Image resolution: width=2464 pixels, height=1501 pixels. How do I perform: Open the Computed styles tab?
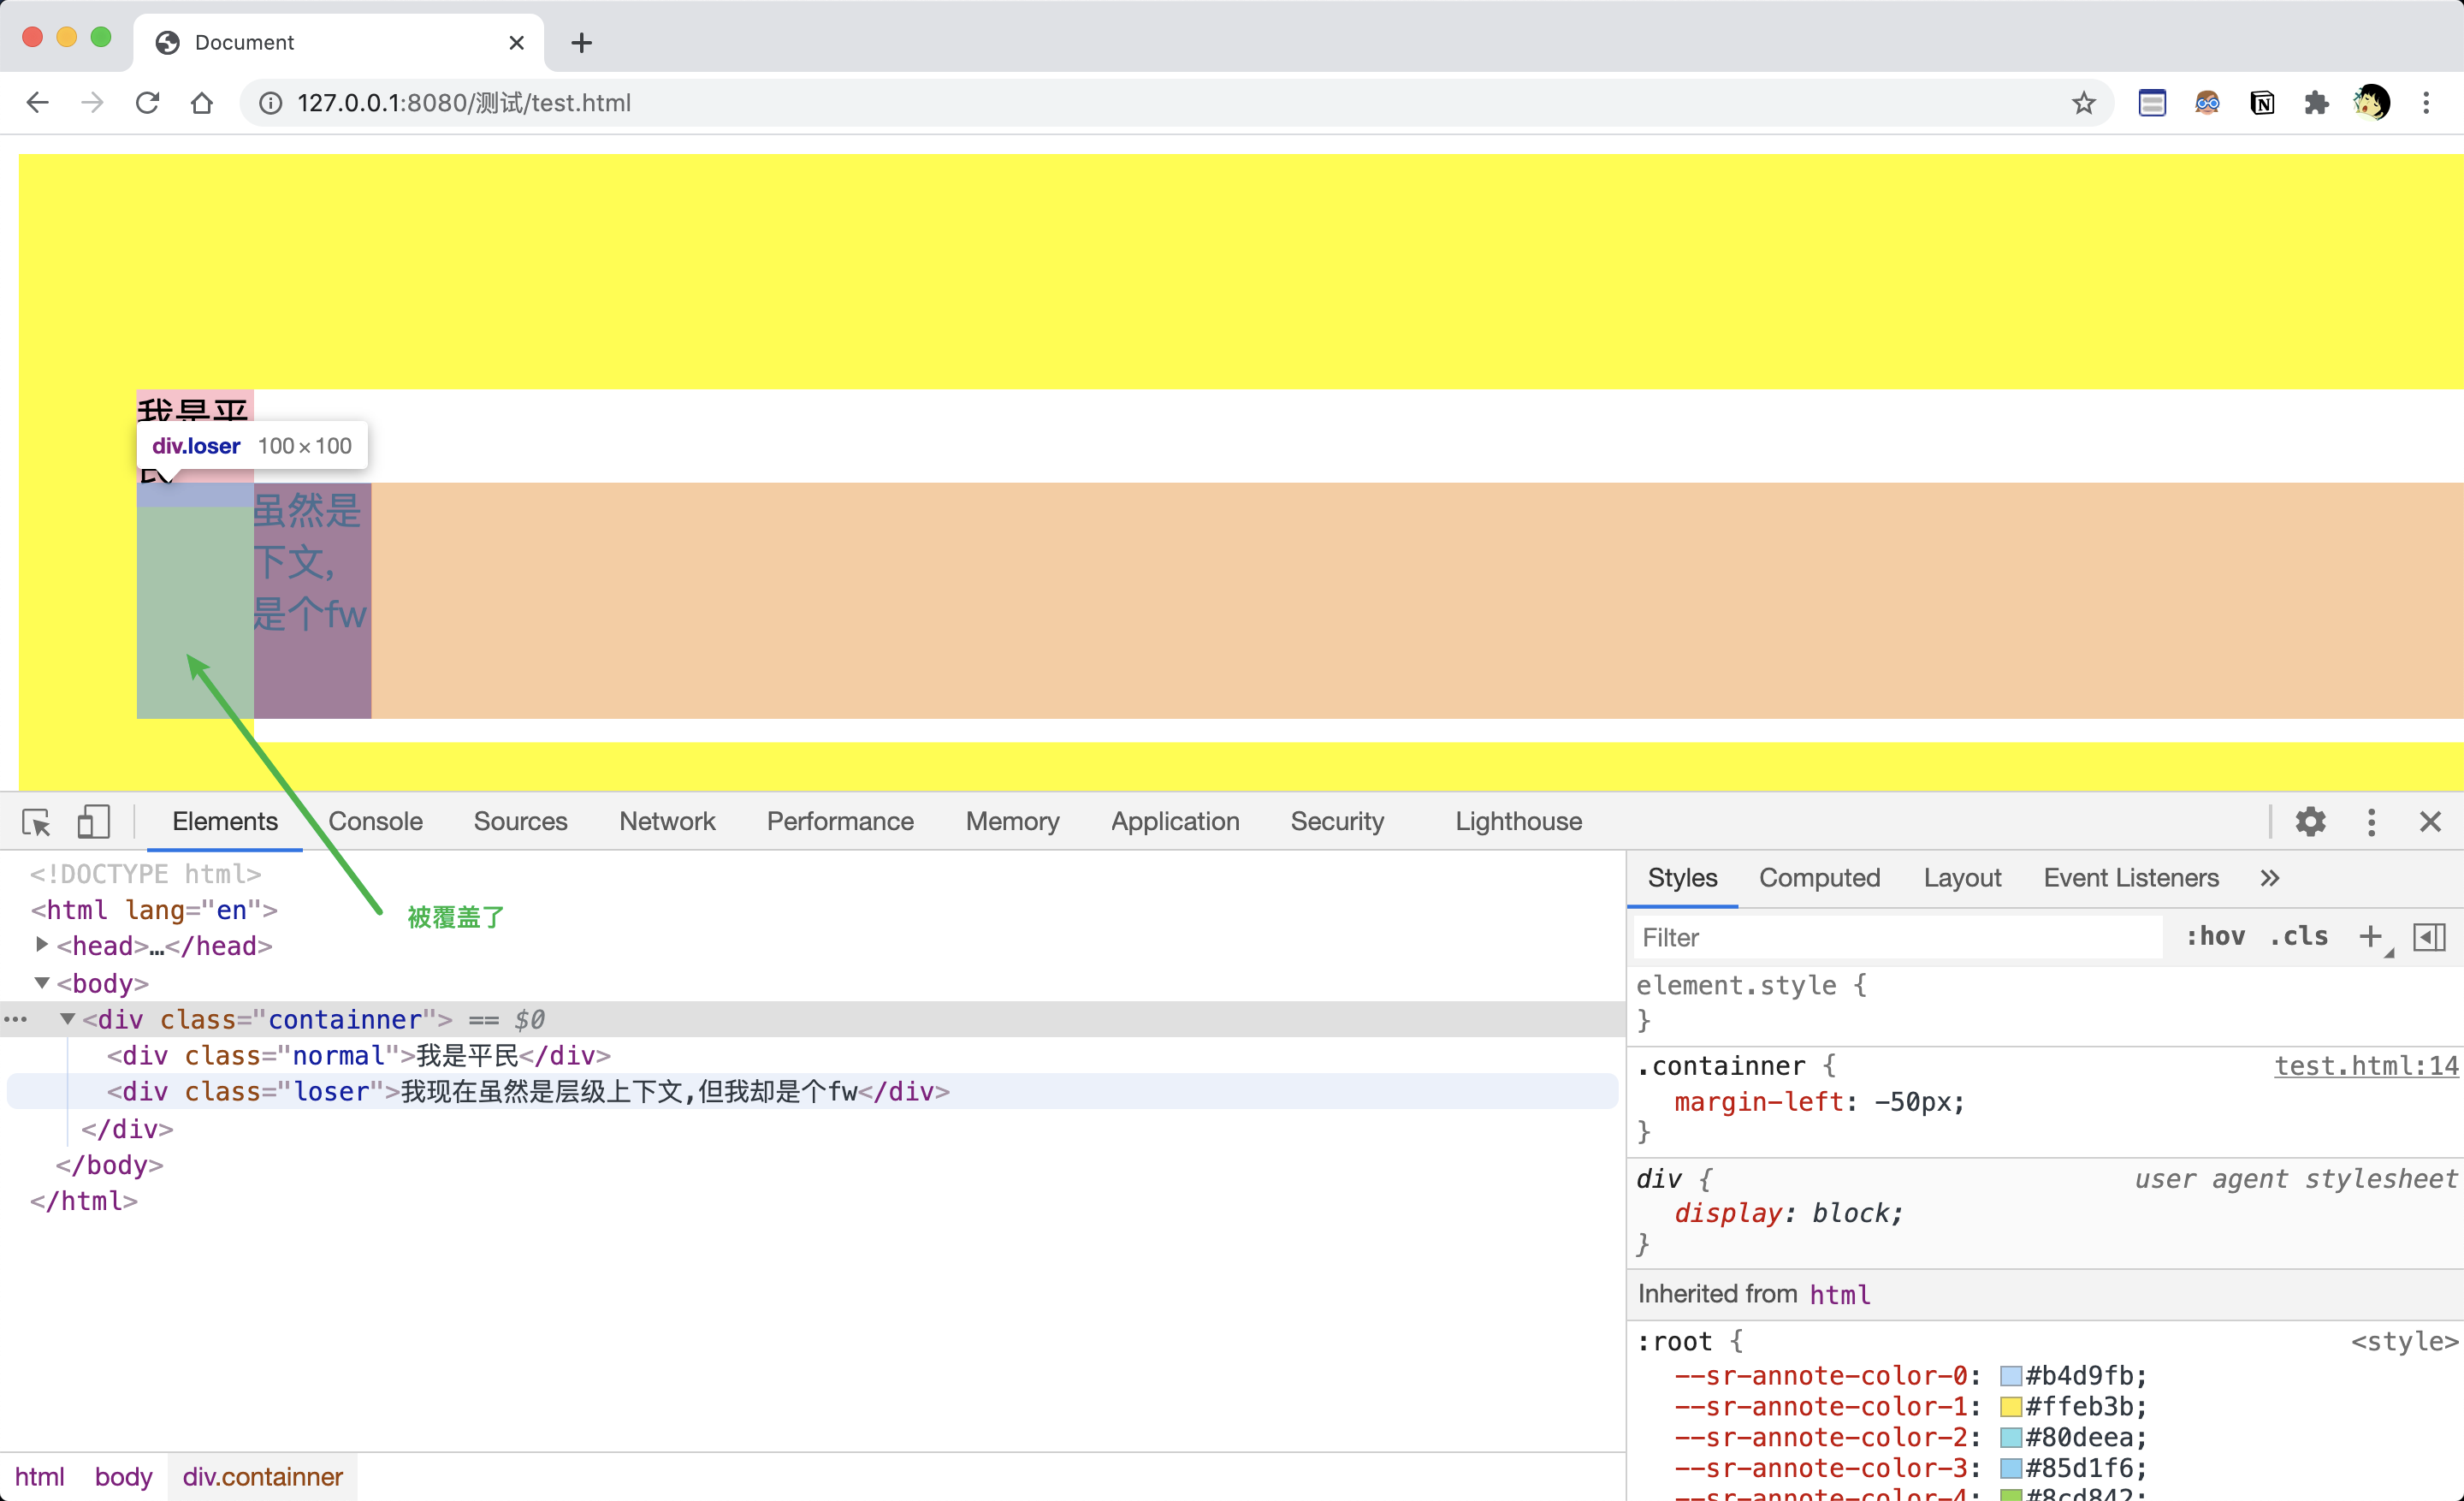pos(1819,878)
